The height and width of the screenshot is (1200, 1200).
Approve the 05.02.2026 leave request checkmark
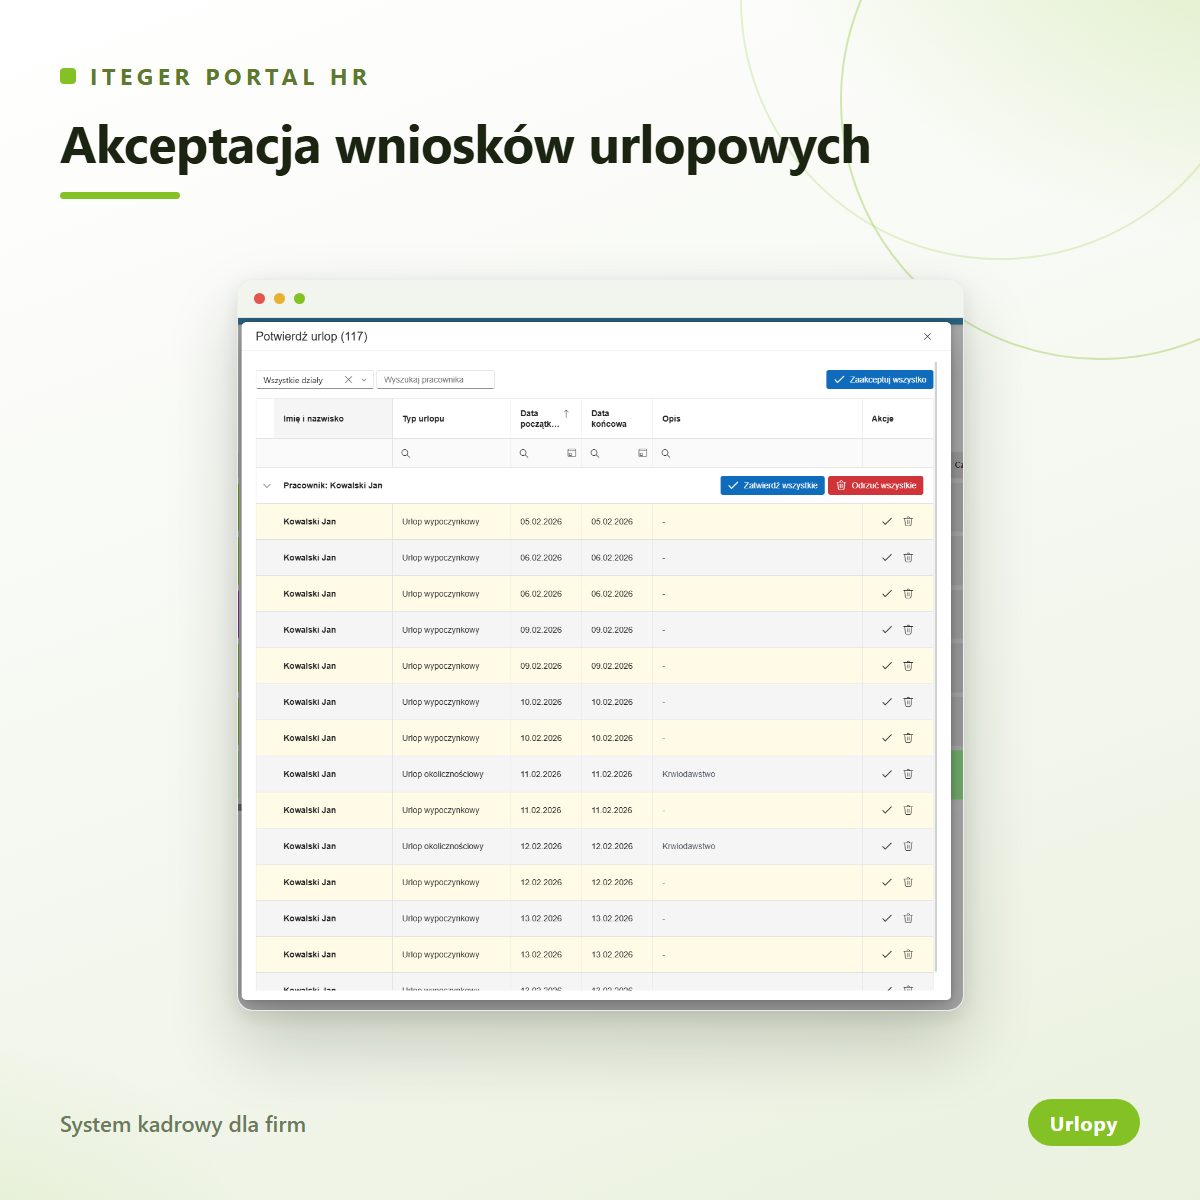point(886,521)
